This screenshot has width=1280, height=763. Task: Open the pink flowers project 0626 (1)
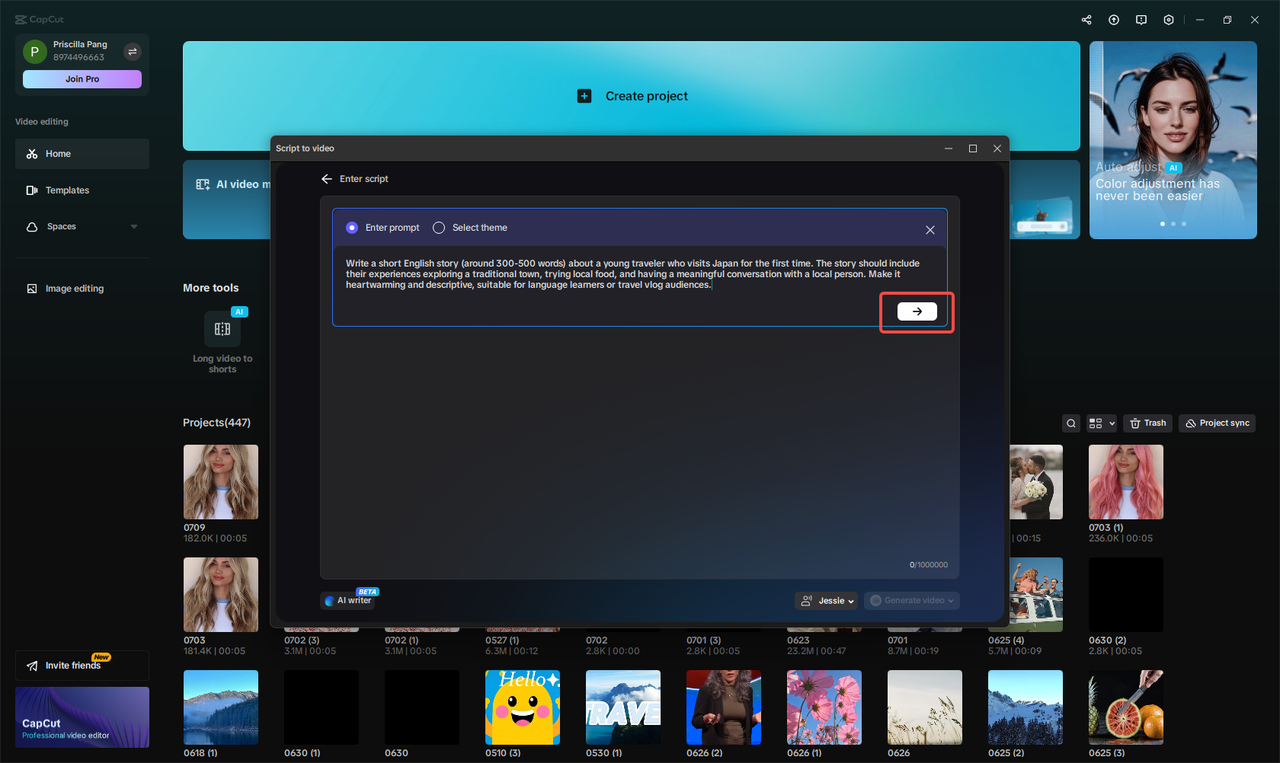824,707
